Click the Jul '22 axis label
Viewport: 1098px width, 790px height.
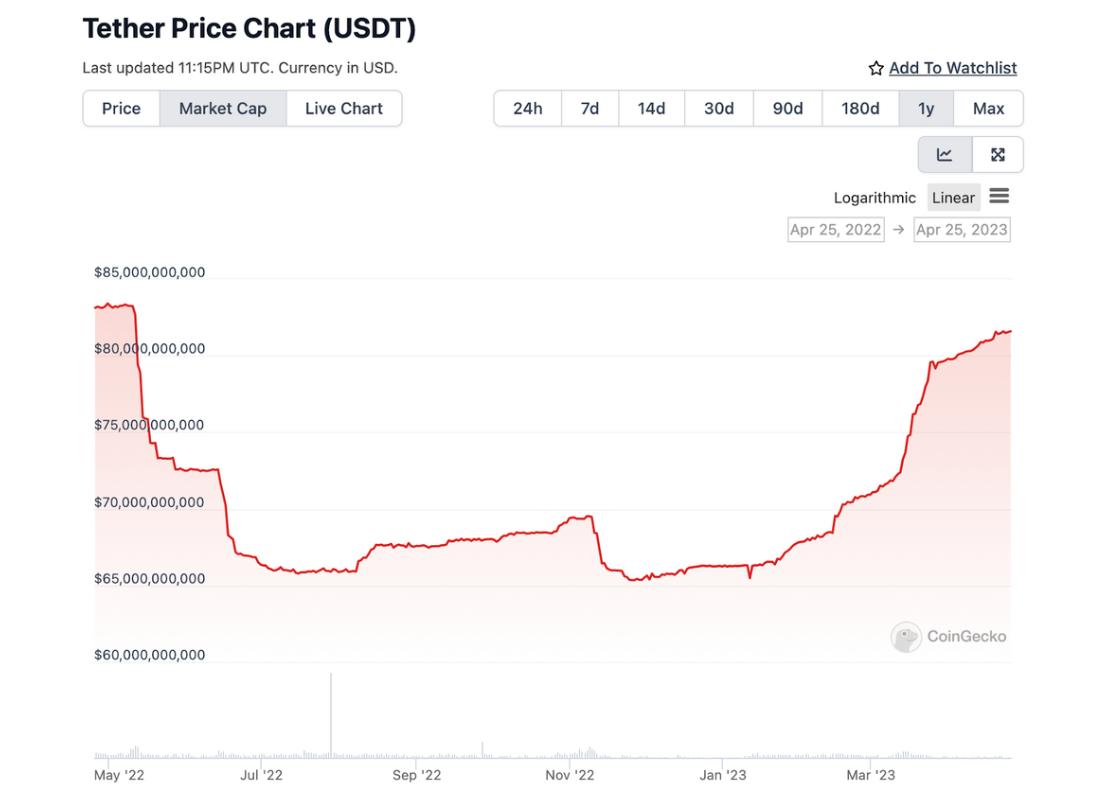pyautogui.click(x=261, y=775)
